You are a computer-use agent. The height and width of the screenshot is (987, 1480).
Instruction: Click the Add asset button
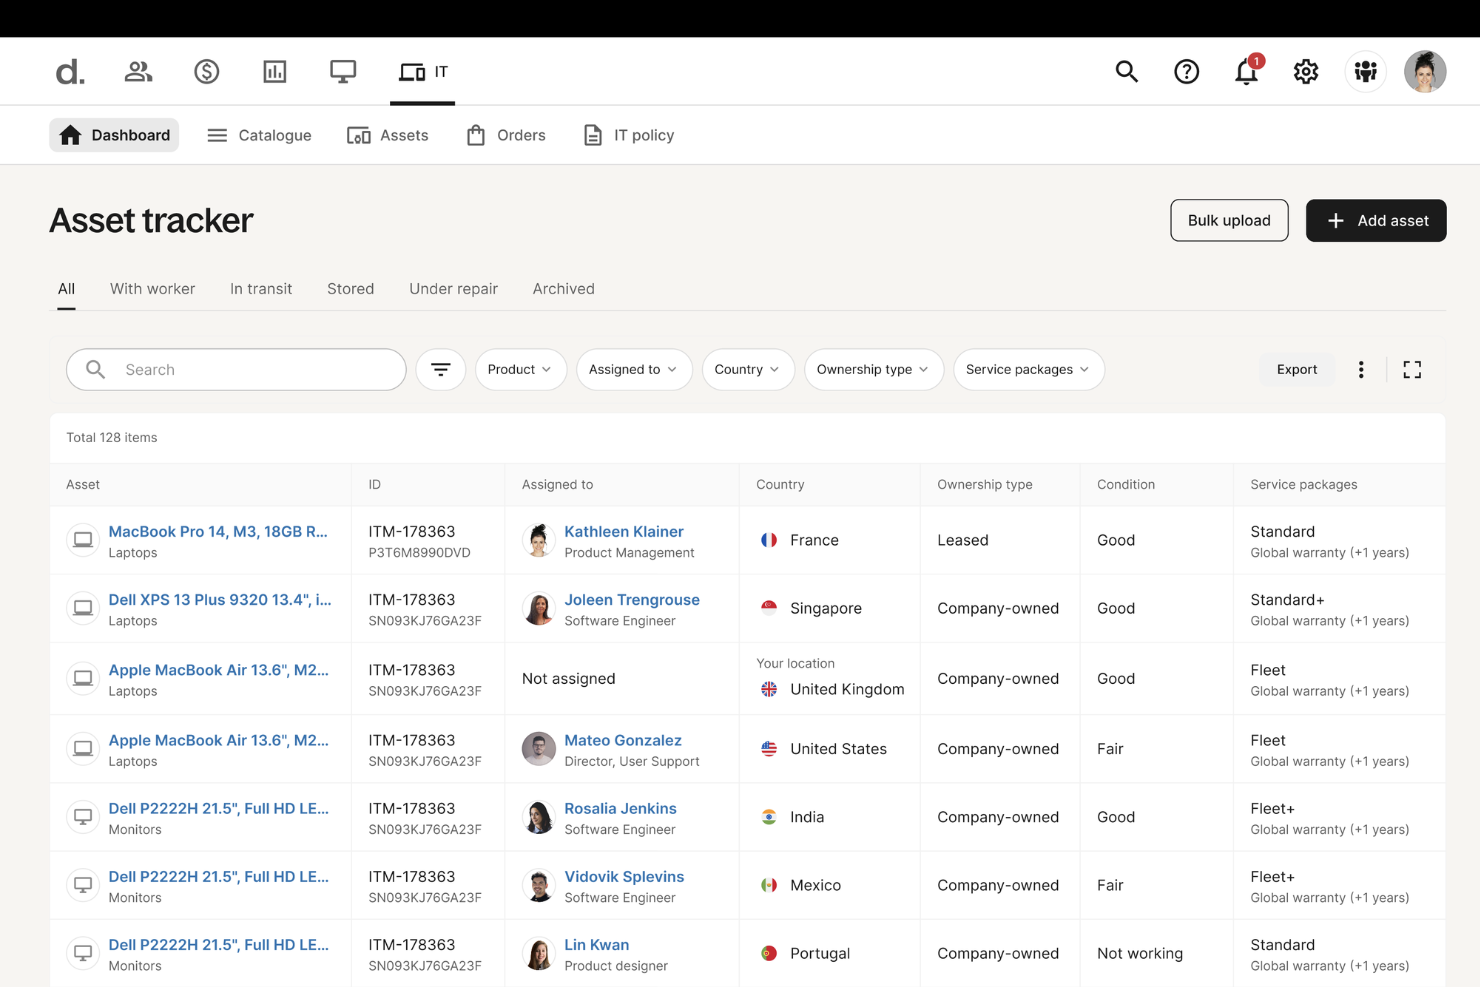[1376, 220]
